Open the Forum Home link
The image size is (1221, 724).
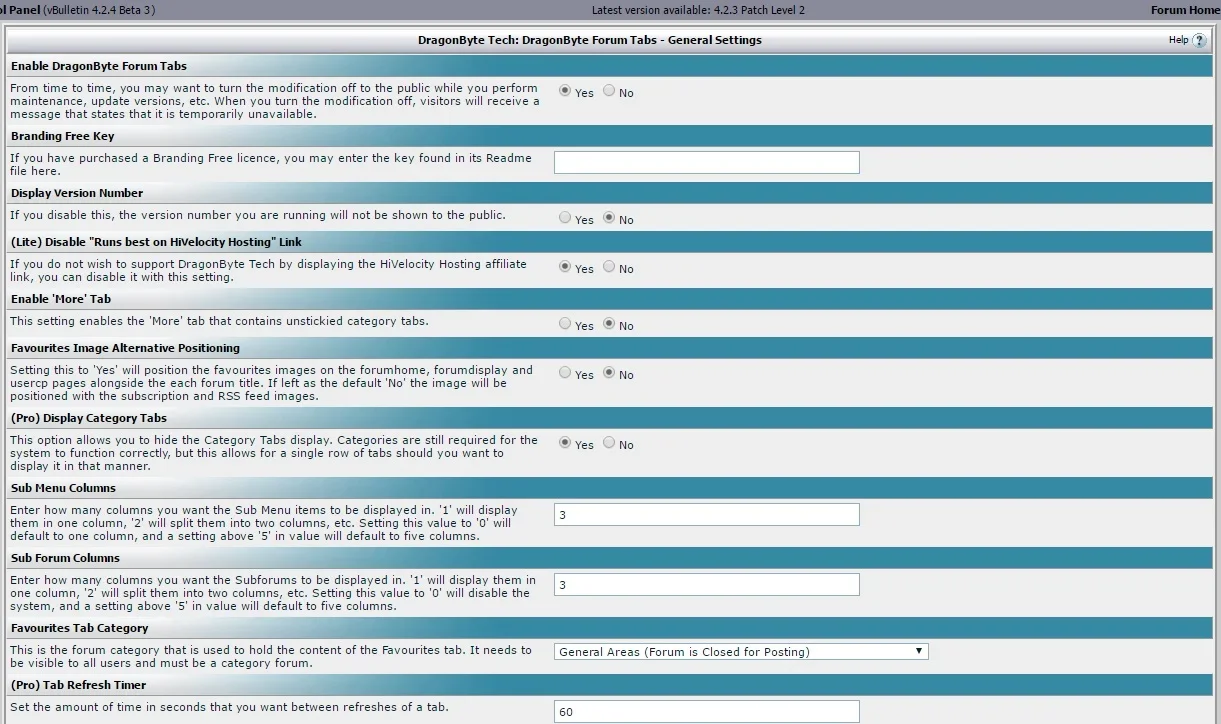click(x=1185, y=10)
